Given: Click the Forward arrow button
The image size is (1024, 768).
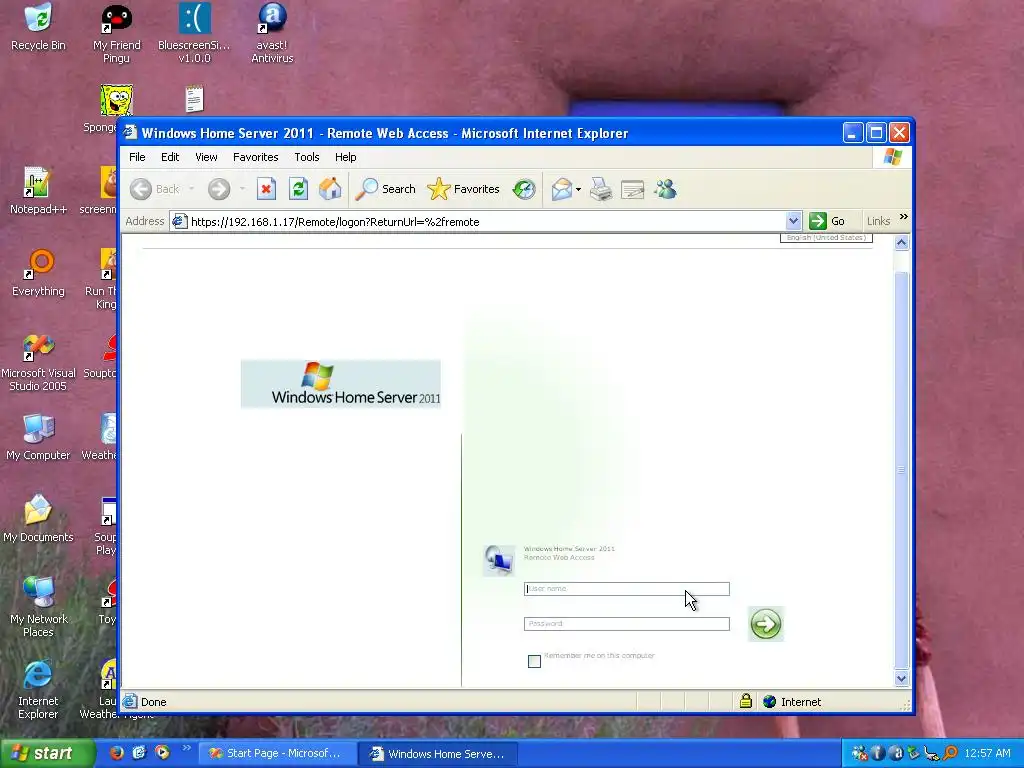Looking at the screenshot, I should click(219, 189).
